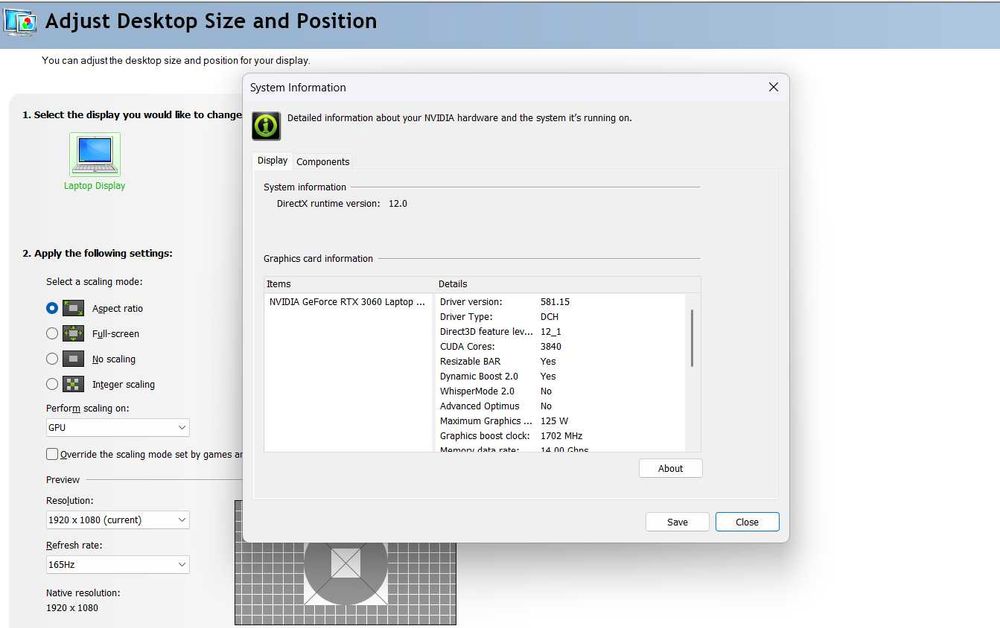Select the Full-screen radio button
Image resolution: width=1000 pixels, height=628 pixels.
pos(52,333)
